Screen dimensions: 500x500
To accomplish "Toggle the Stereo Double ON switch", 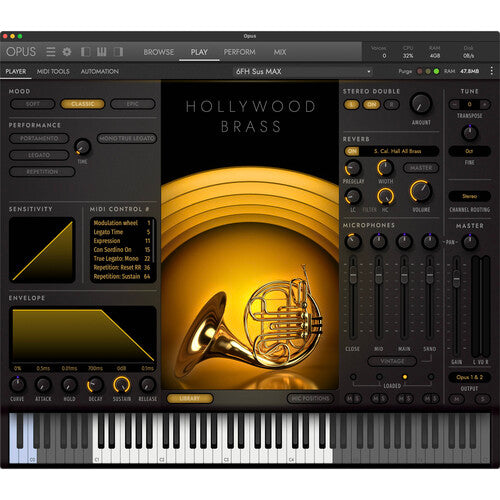I will (x=371, y=105).
